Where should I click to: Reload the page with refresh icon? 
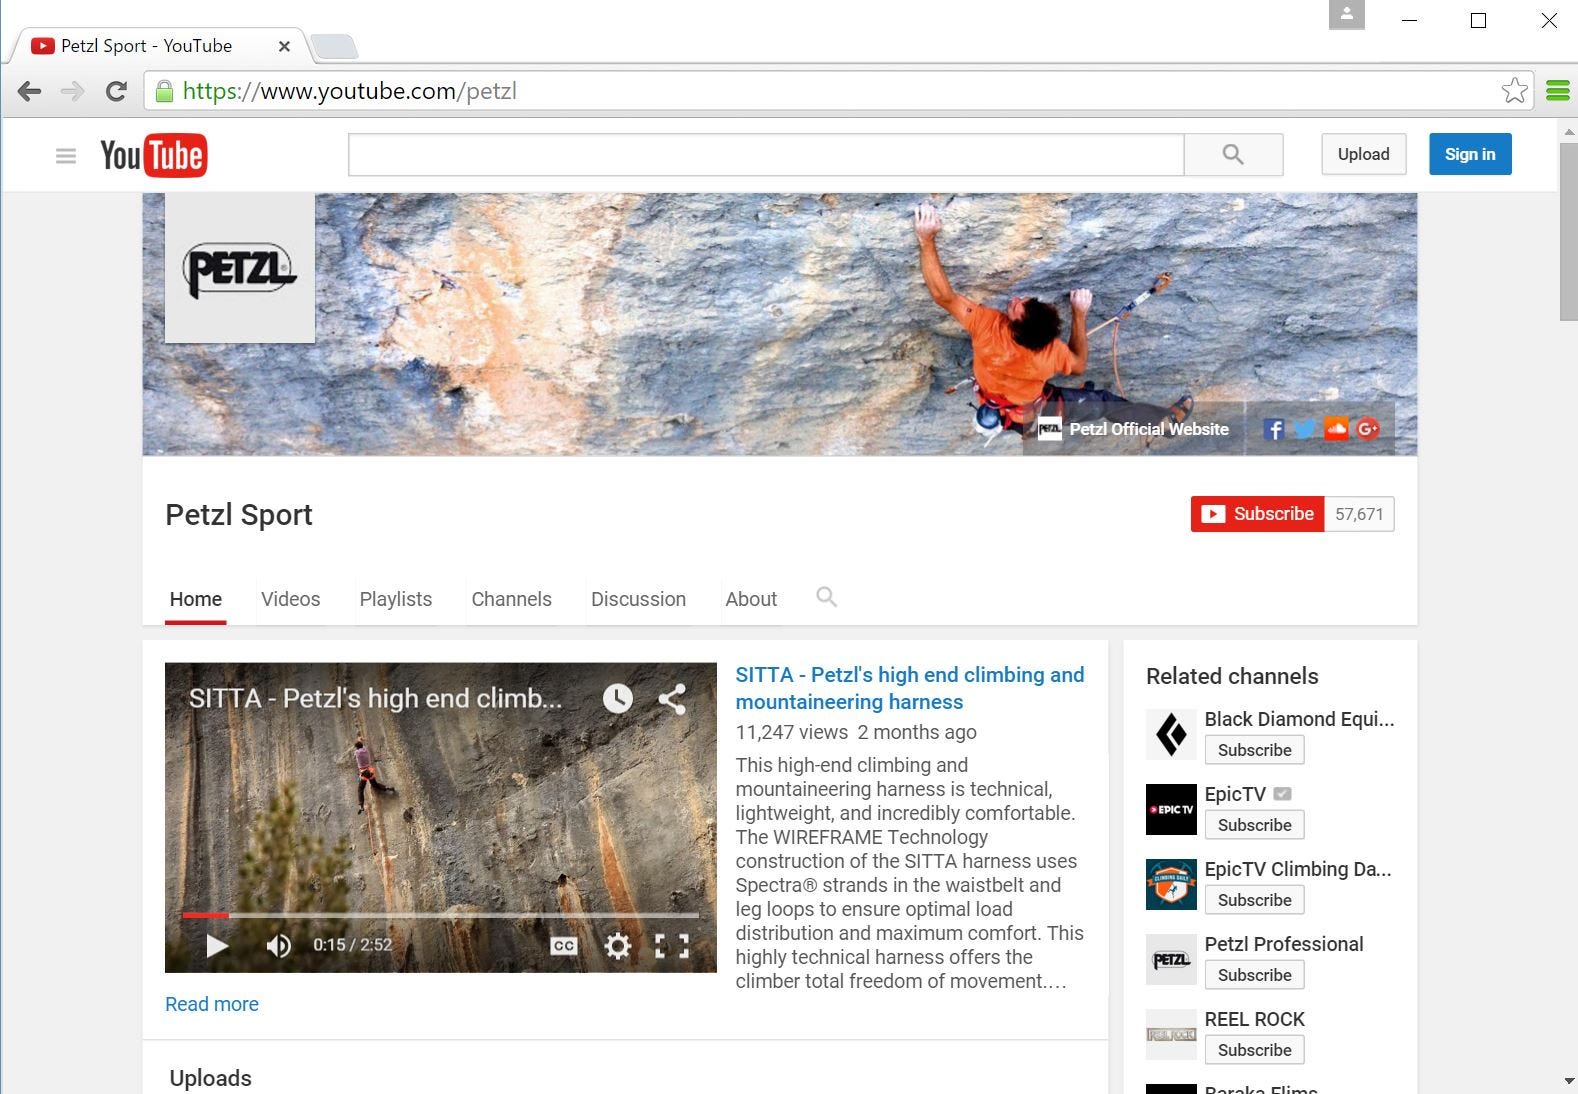(116, 91)
